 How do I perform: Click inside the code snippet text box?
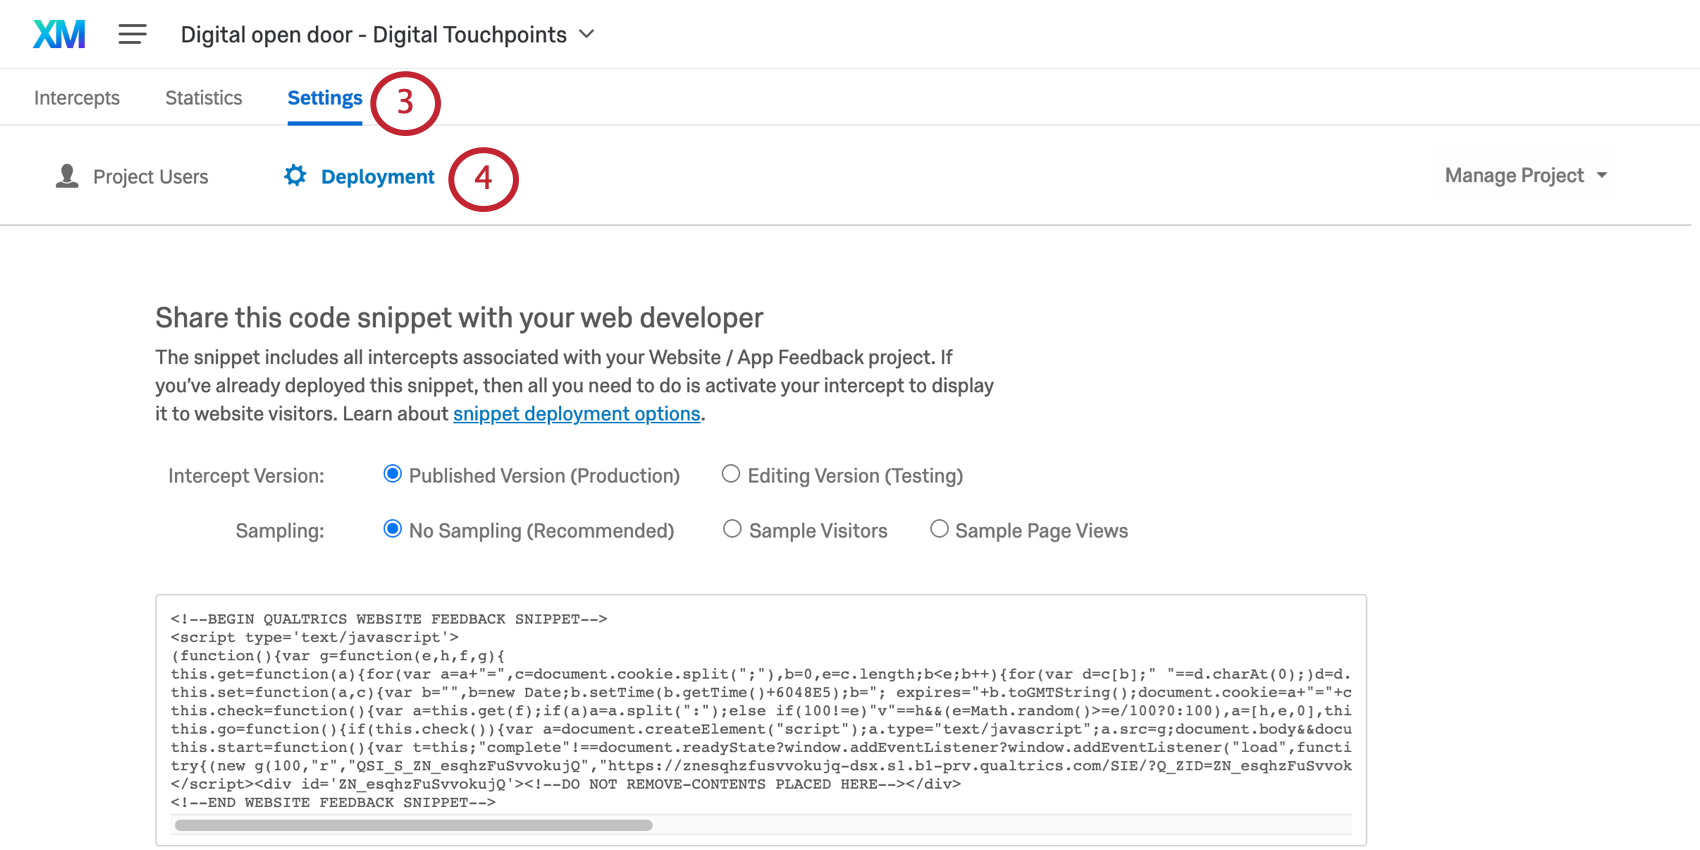761,720
